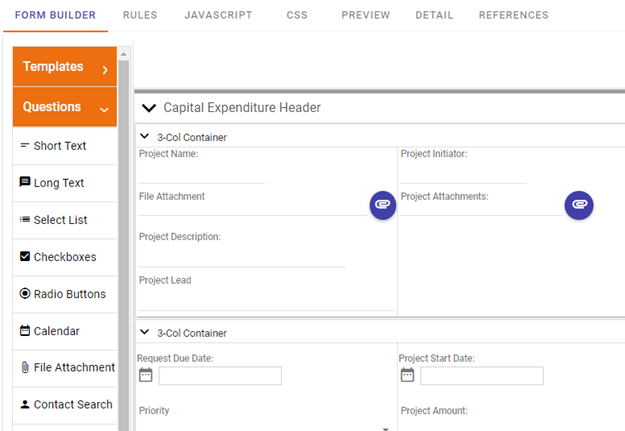Open the Project Start Date calendar picker

[x=407, y=375]
